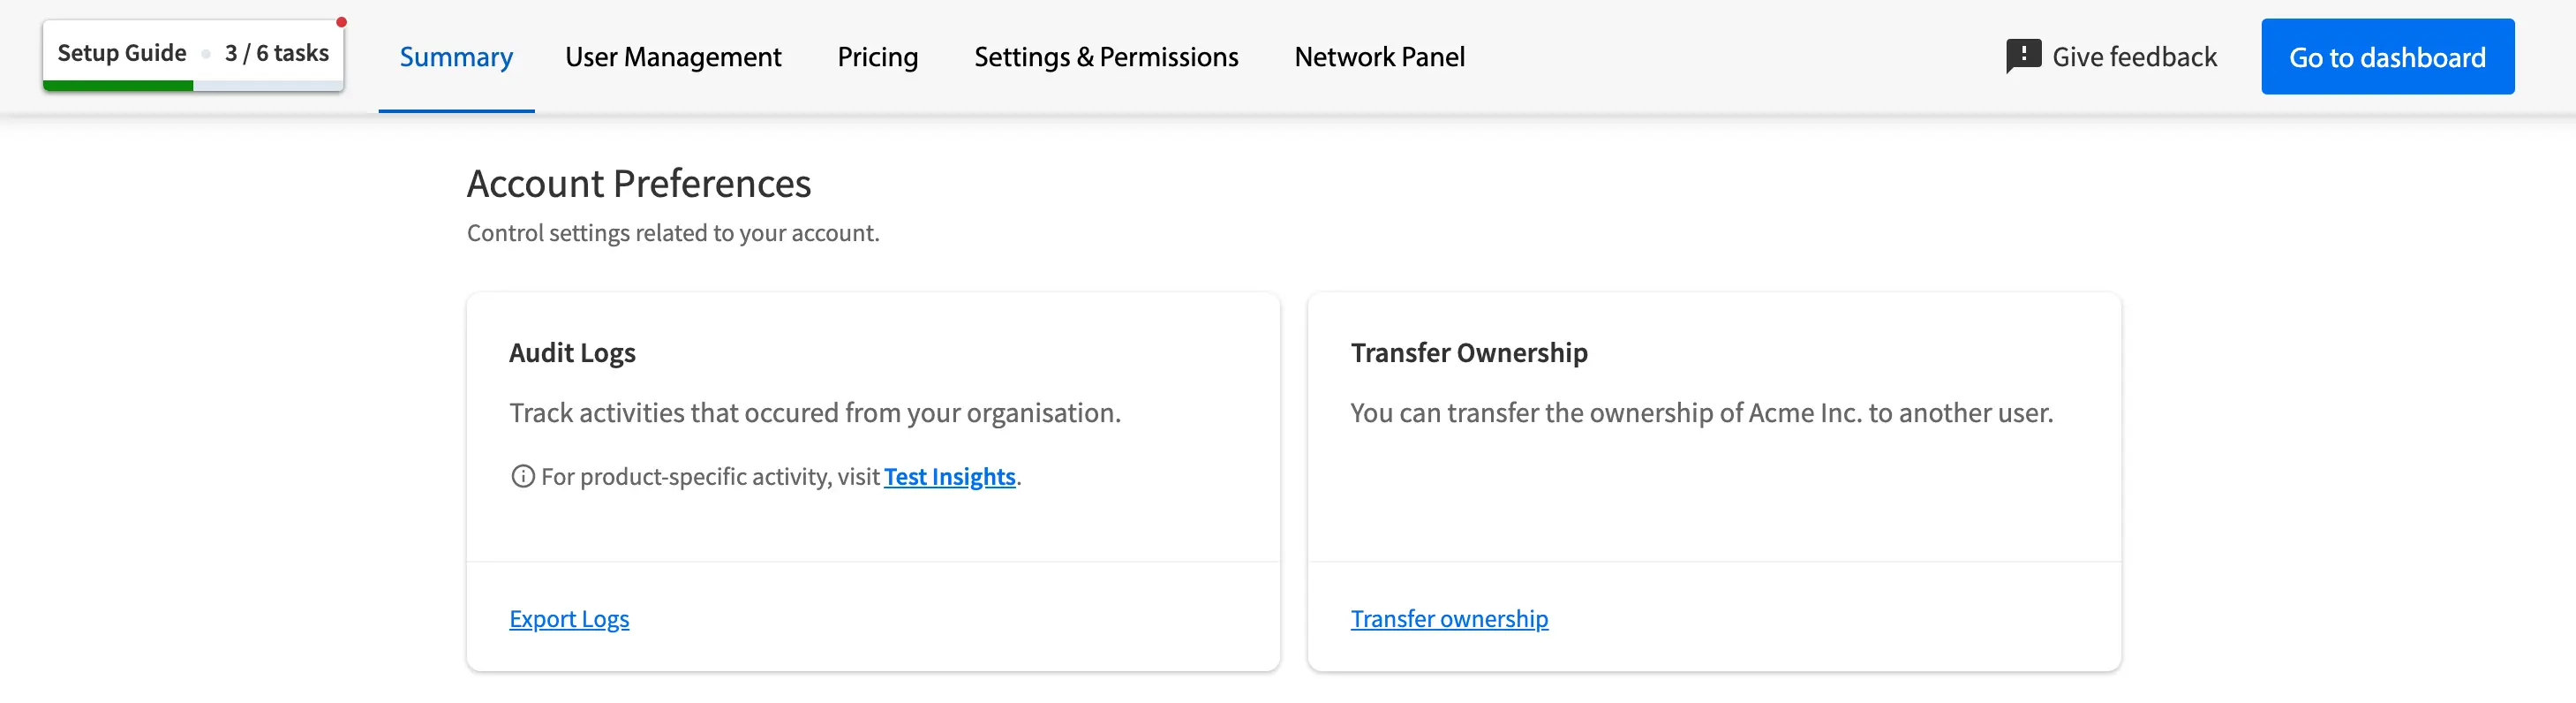
Task: Switch to the Network Panel tab
Action: point(1379,57)
